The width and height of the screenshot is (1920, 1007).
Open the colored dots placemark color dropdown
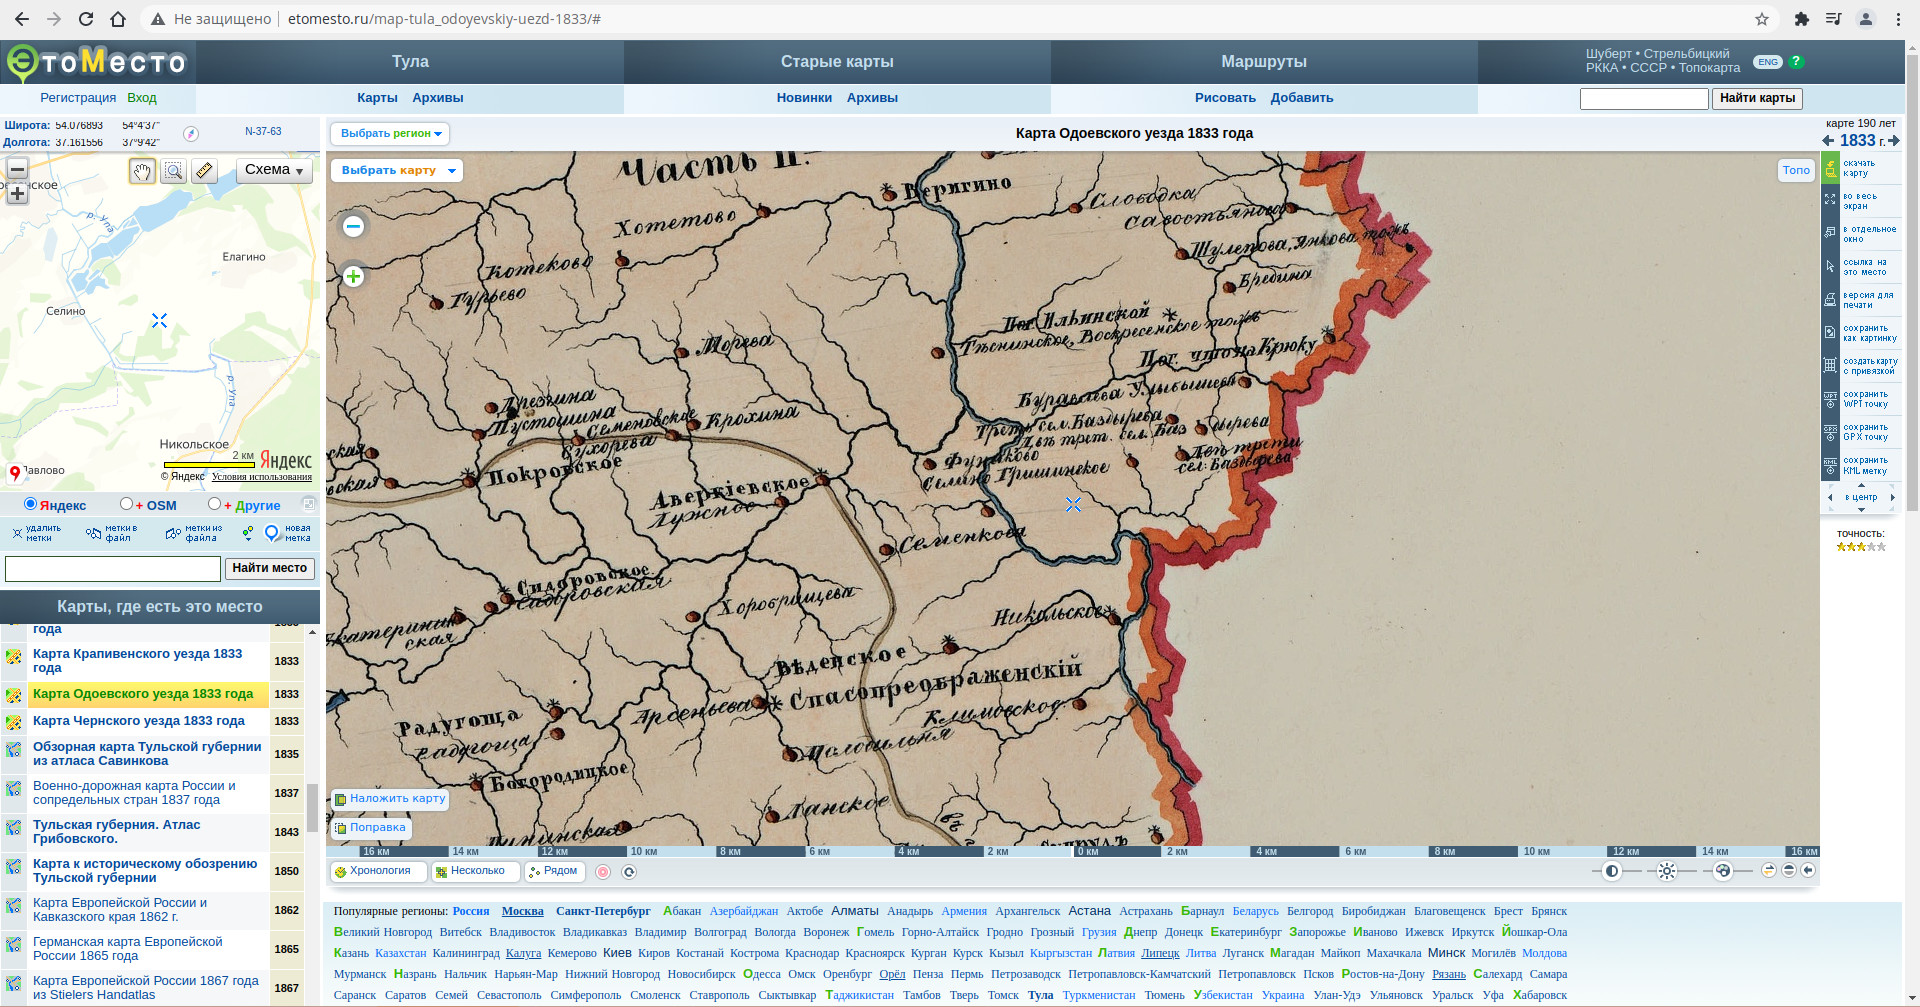click(247, 535)
